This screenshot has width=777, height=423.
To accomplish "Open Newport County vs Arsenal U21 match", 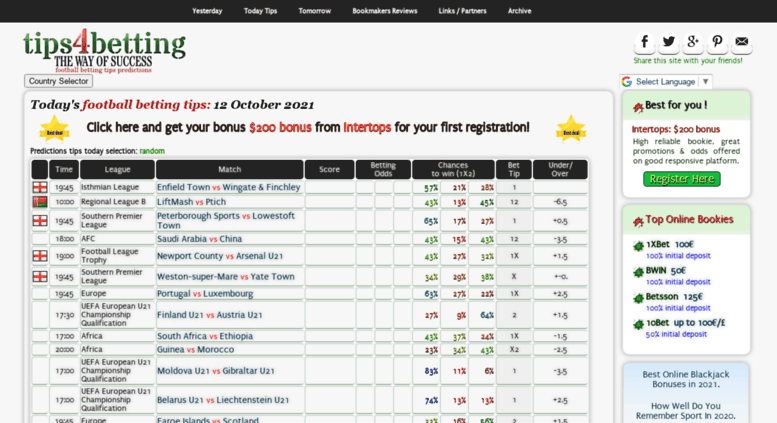I will (220, 256).
